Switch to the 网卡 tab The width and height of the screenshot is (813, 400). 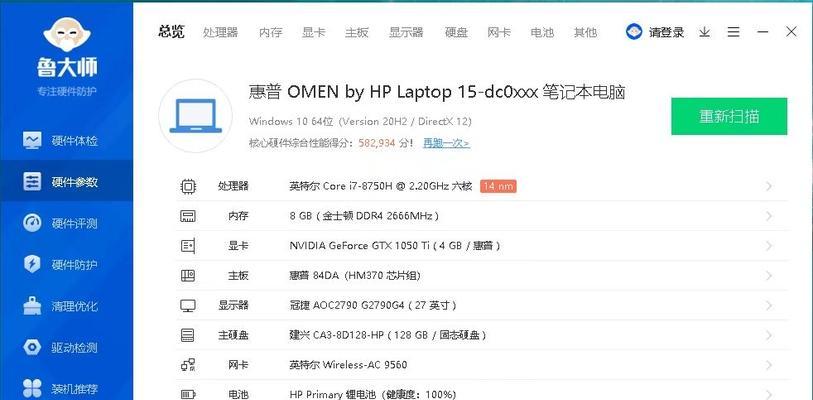pyautogui.click(x=499, y=32)
